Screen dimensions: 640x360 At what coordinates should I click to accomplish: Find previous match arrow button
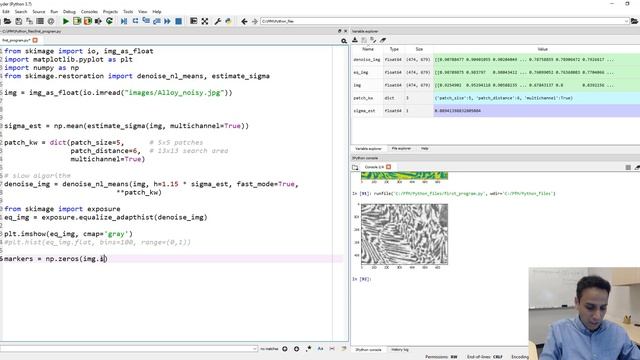click(x=285, y=349)
